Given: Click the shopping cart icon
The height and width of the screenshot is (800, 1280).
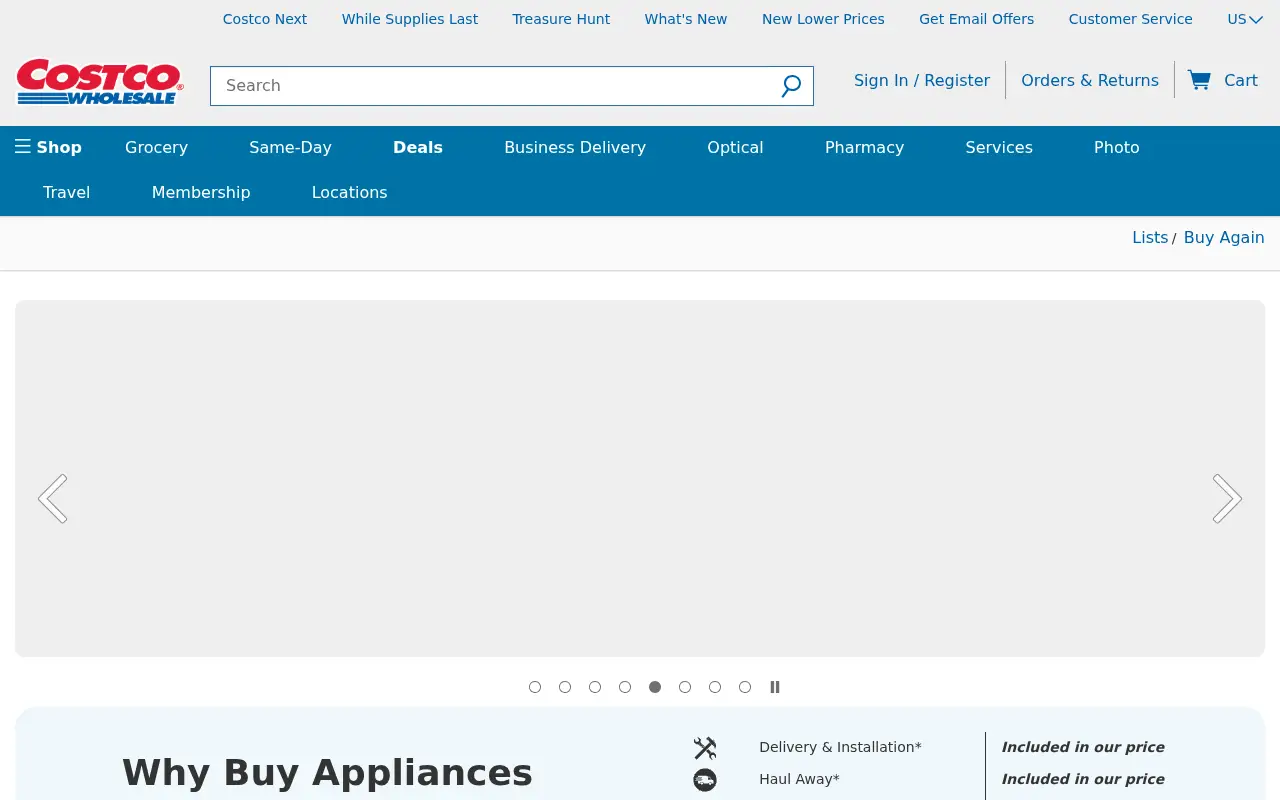Looking at the screenshot, I should pos(1199,80).
